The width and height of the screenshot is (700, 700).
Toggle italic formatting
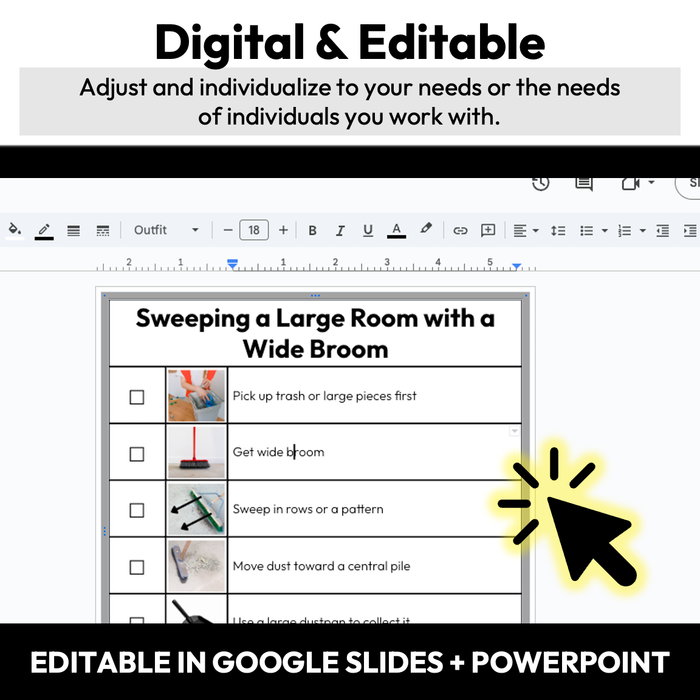340,230
